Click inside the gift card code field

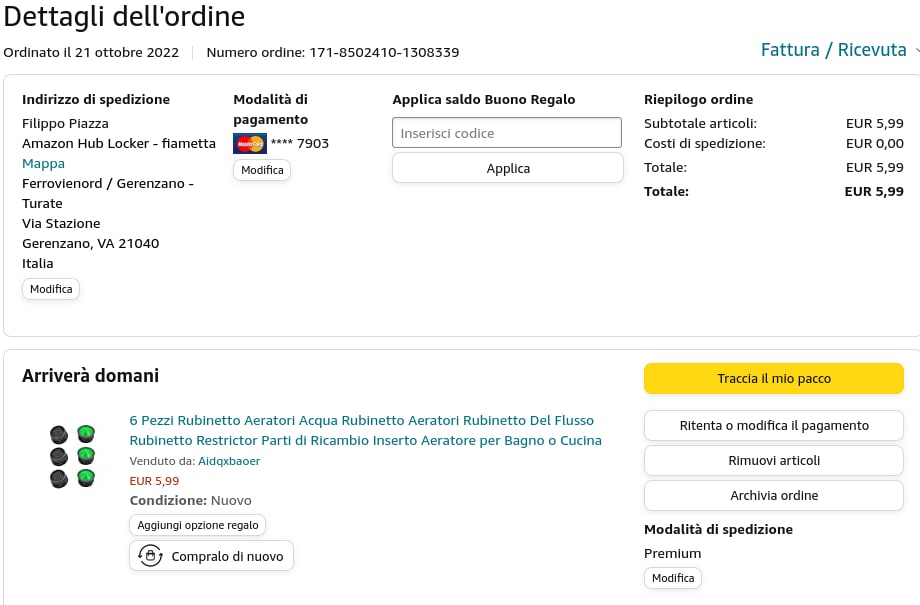click(x=507, y=133)
